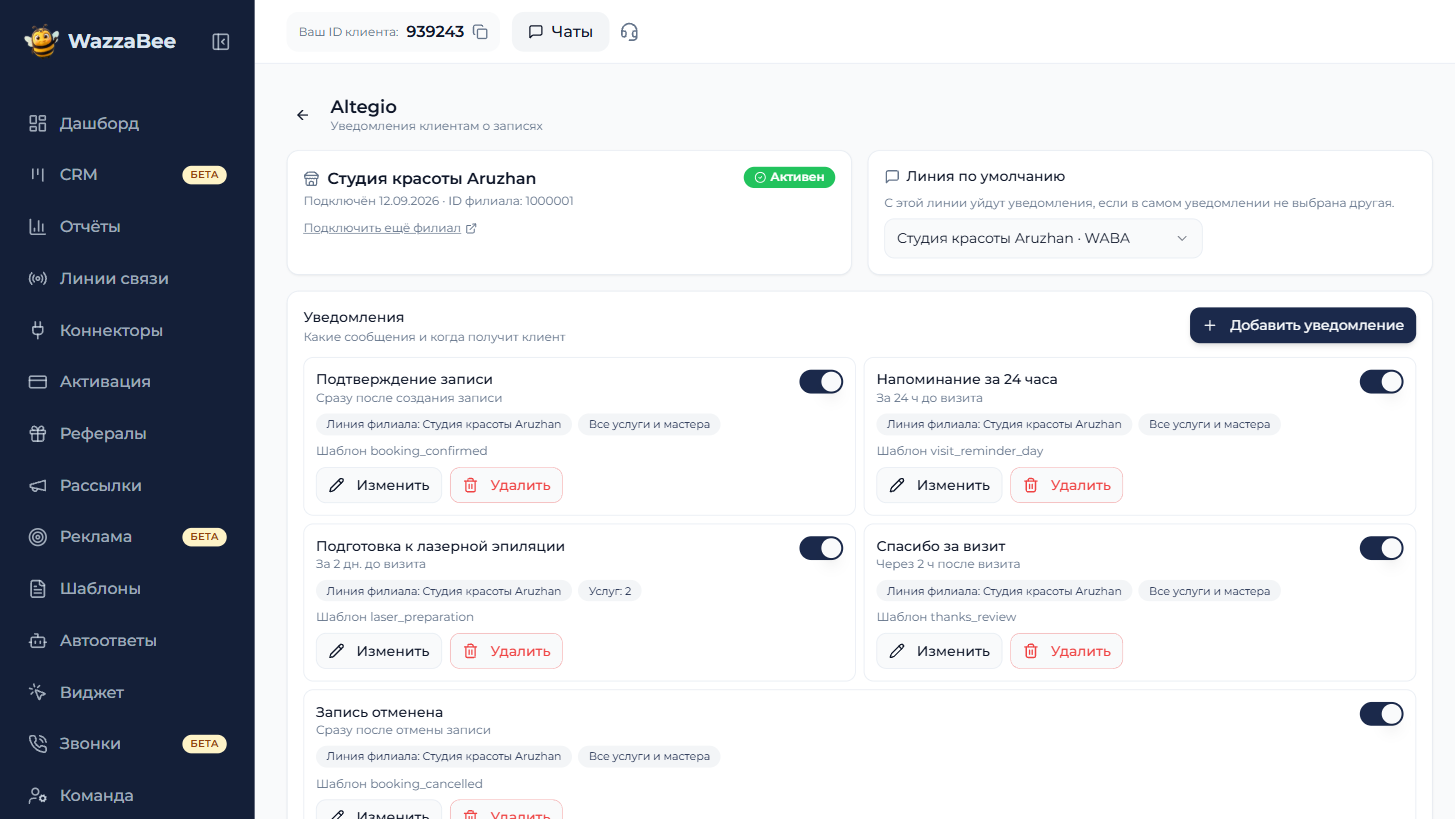Click the Шаблоны document icon
Viewport: 1455px width, 819px height.
click(38, 588)
